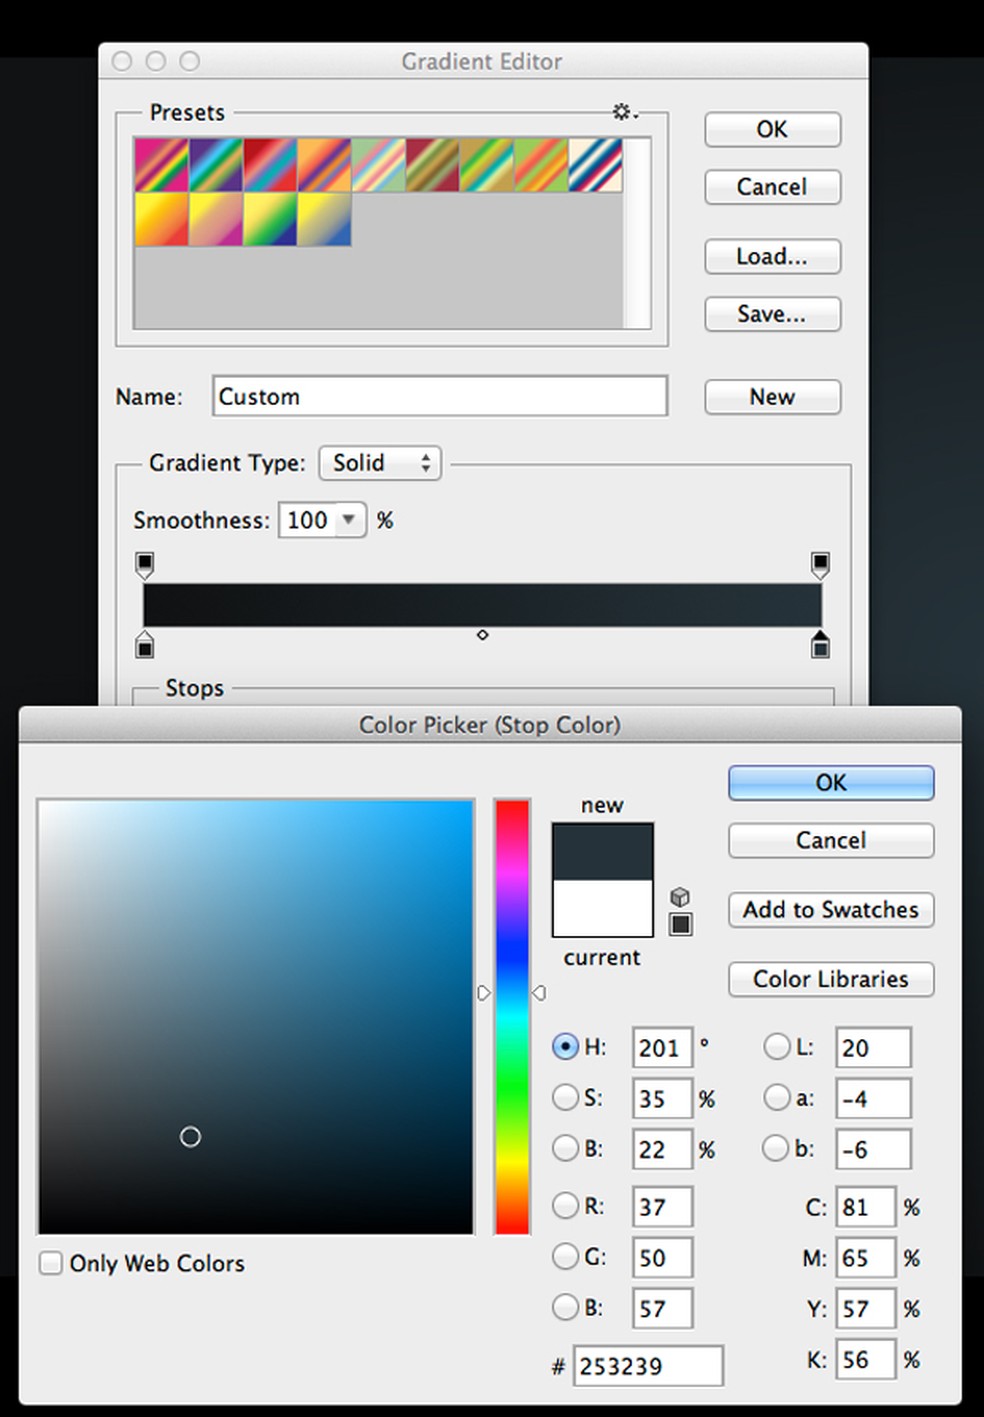Click the vertical hue spectrum slider
Image resolution: width=984 pixels, height=1417 pixels.
(x=512, y=1017)
